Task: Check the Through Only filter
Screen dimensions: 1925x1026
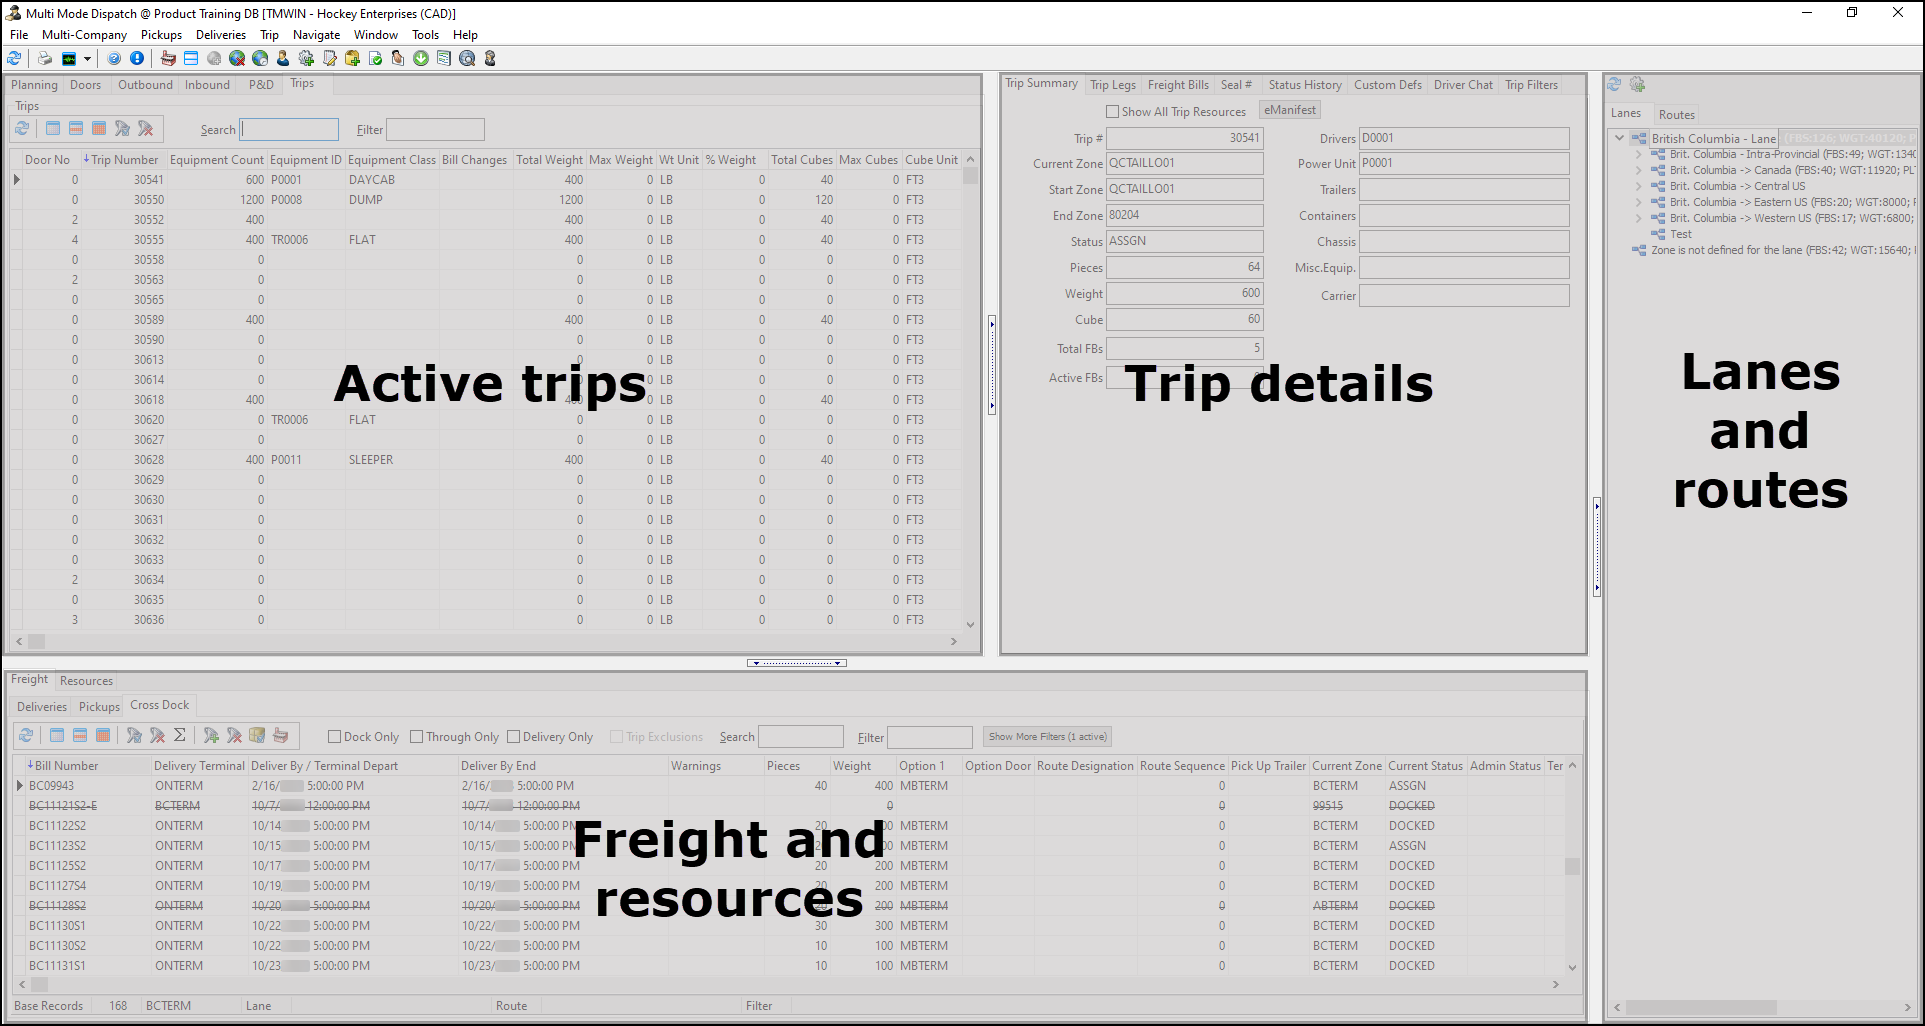Action: tap(417, 736)
